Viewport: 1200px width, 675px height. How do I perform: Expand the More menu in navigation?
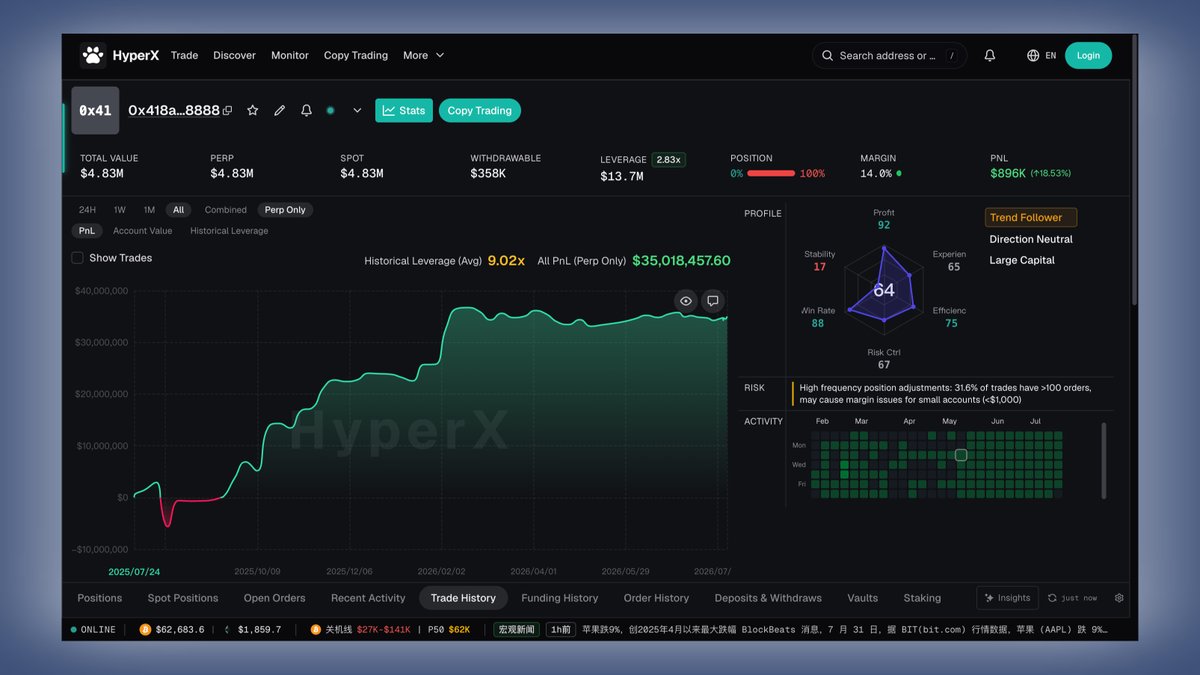click(x=424, y=56)
